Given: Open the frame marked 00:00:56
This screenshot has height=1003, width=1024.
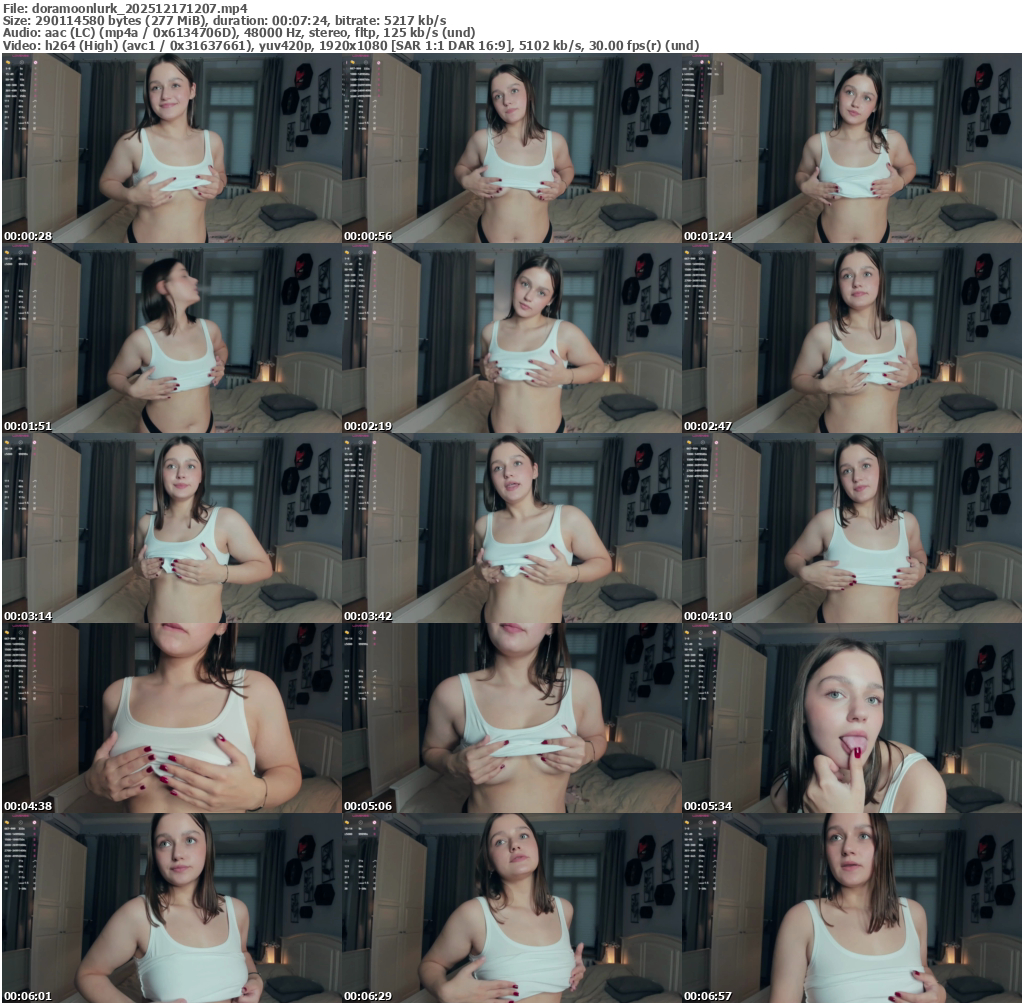Looking at the screenshot, I should (511, 149).
